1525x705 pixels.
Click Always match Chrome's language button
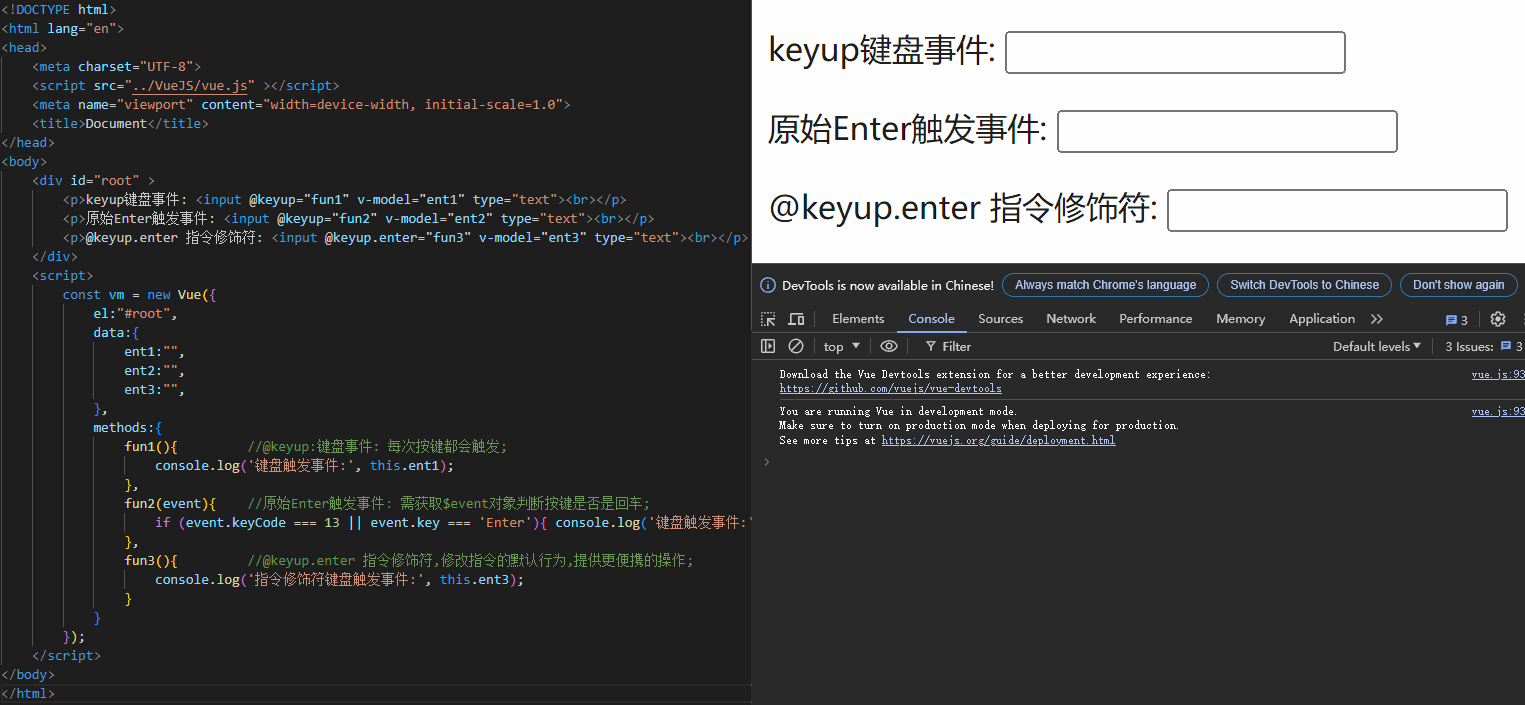pyautogui.click(x=1105, y=285)
